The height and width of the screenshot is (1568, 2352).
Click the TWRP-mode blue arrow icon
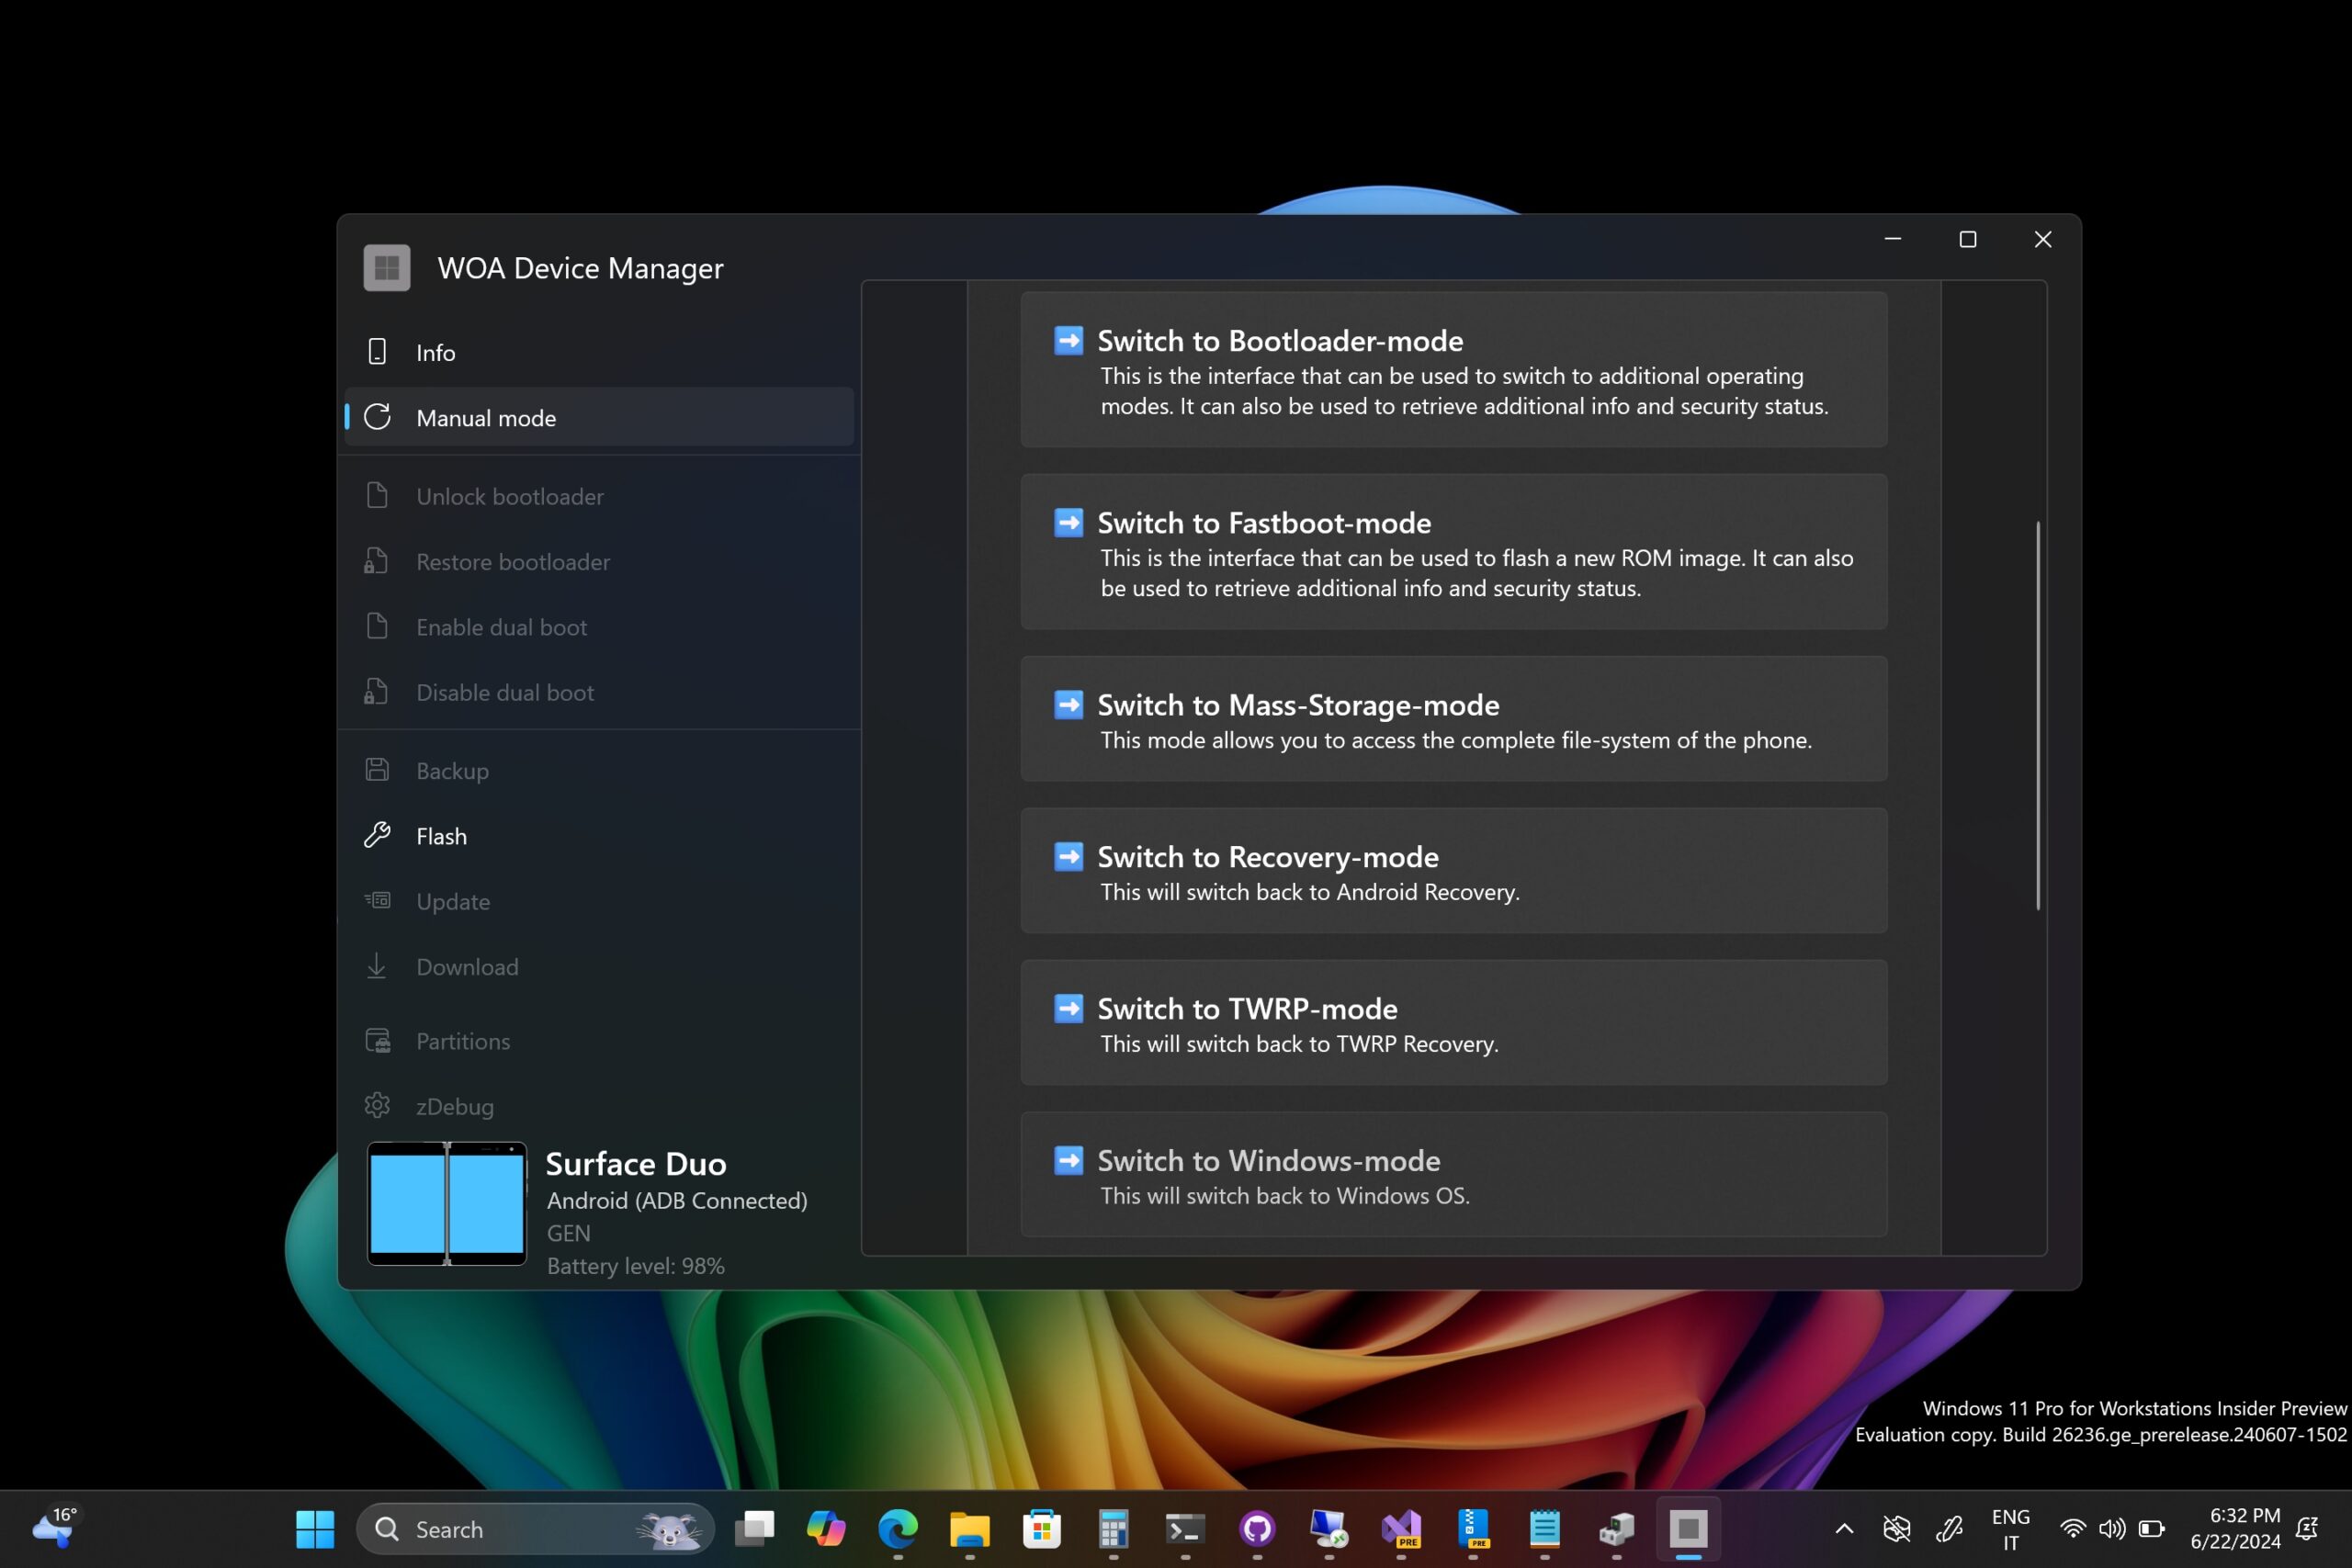pyautogui.click(x=1068, y=1008)
